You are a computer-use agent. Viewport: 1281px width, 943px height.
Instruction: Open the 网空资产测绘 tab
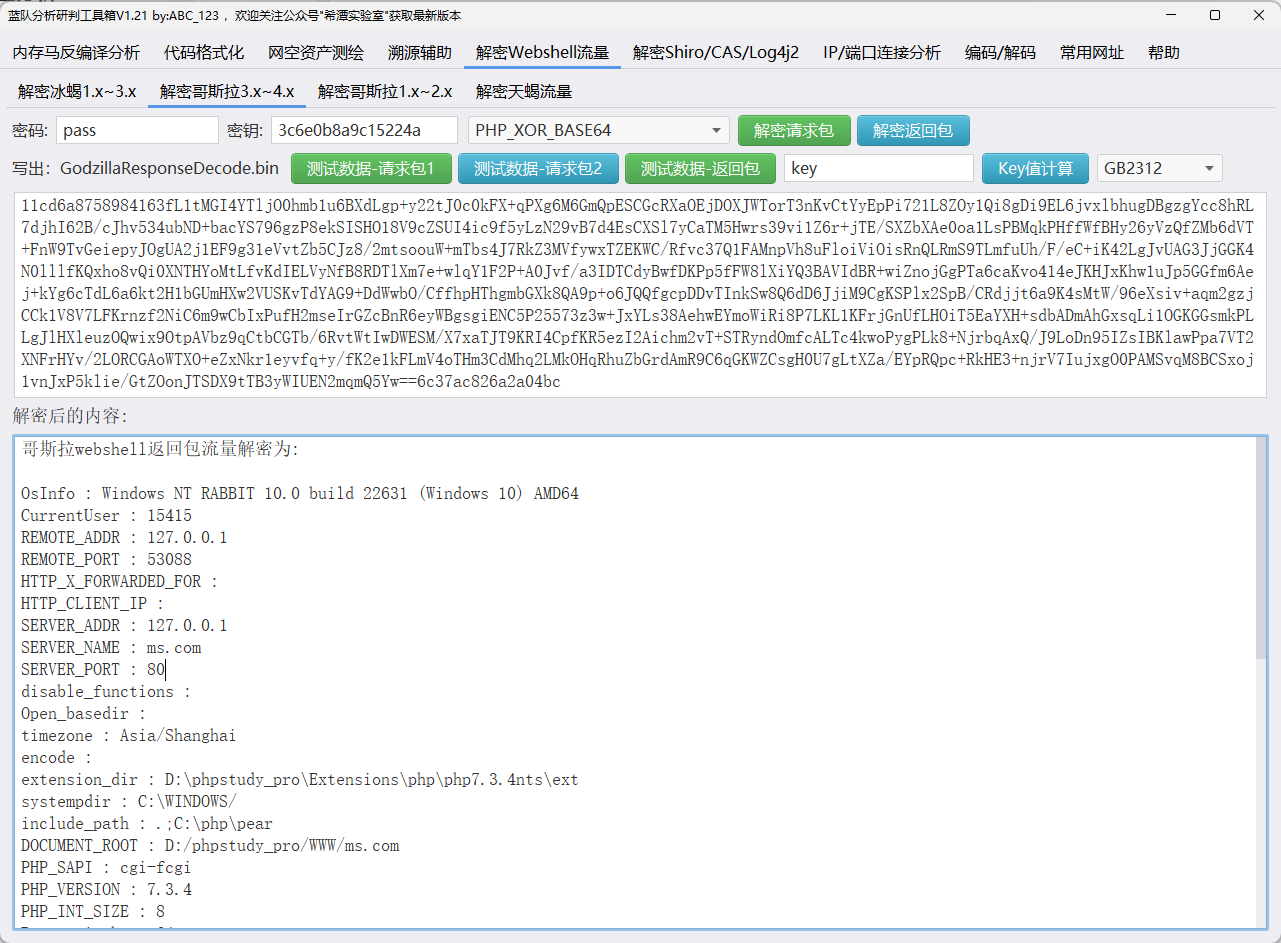[x=316, y=53]
